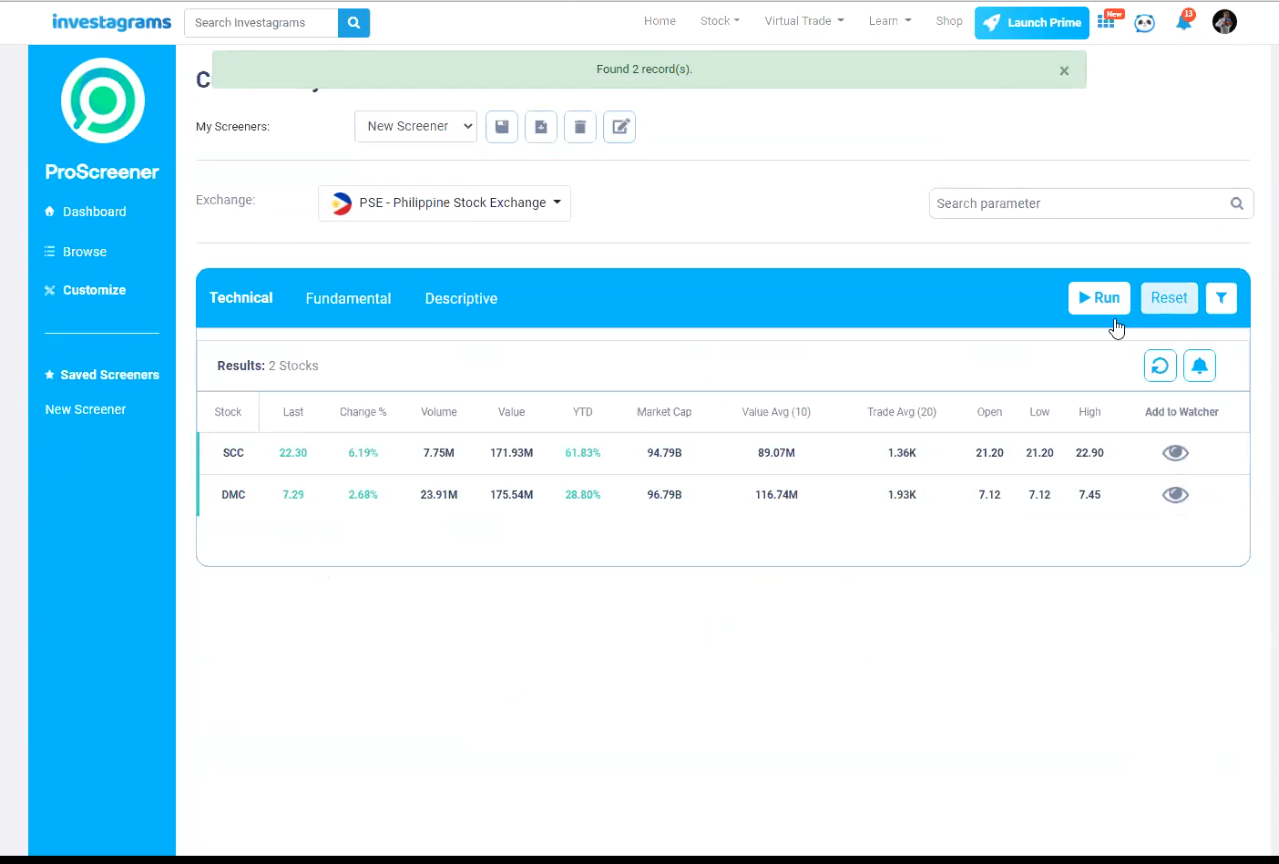Open the New Screener dropdown

pyautogui.click(x=416, y=126)
